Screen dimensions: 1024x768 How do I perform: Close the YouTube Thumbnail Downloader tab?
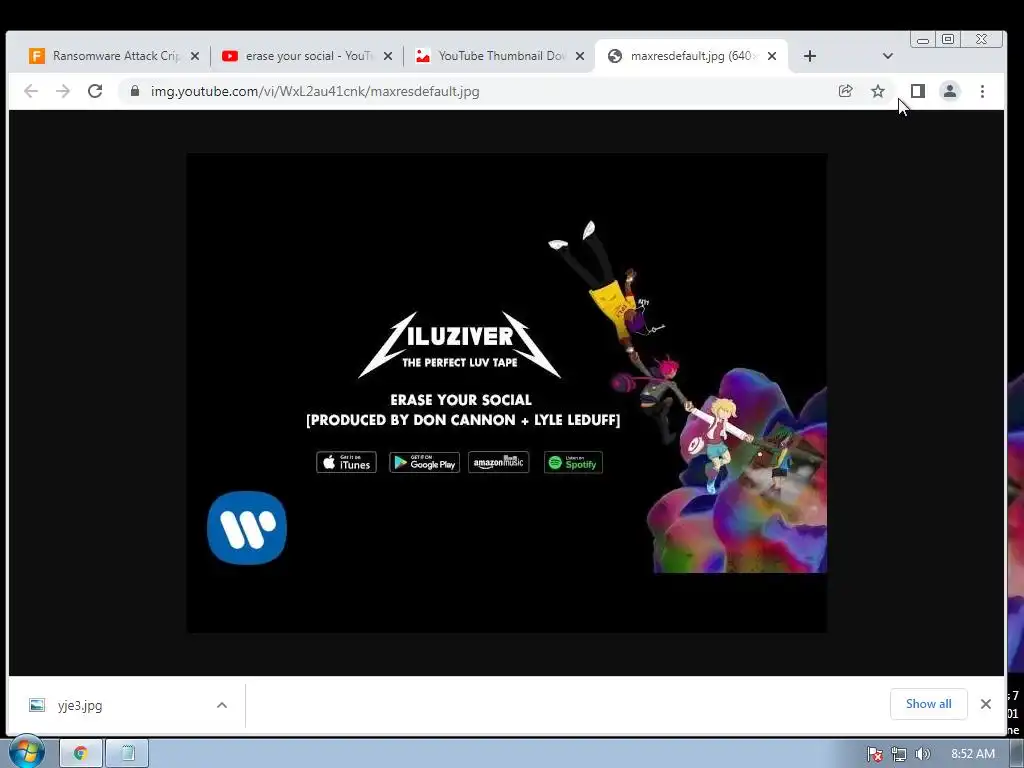[579, 56]
